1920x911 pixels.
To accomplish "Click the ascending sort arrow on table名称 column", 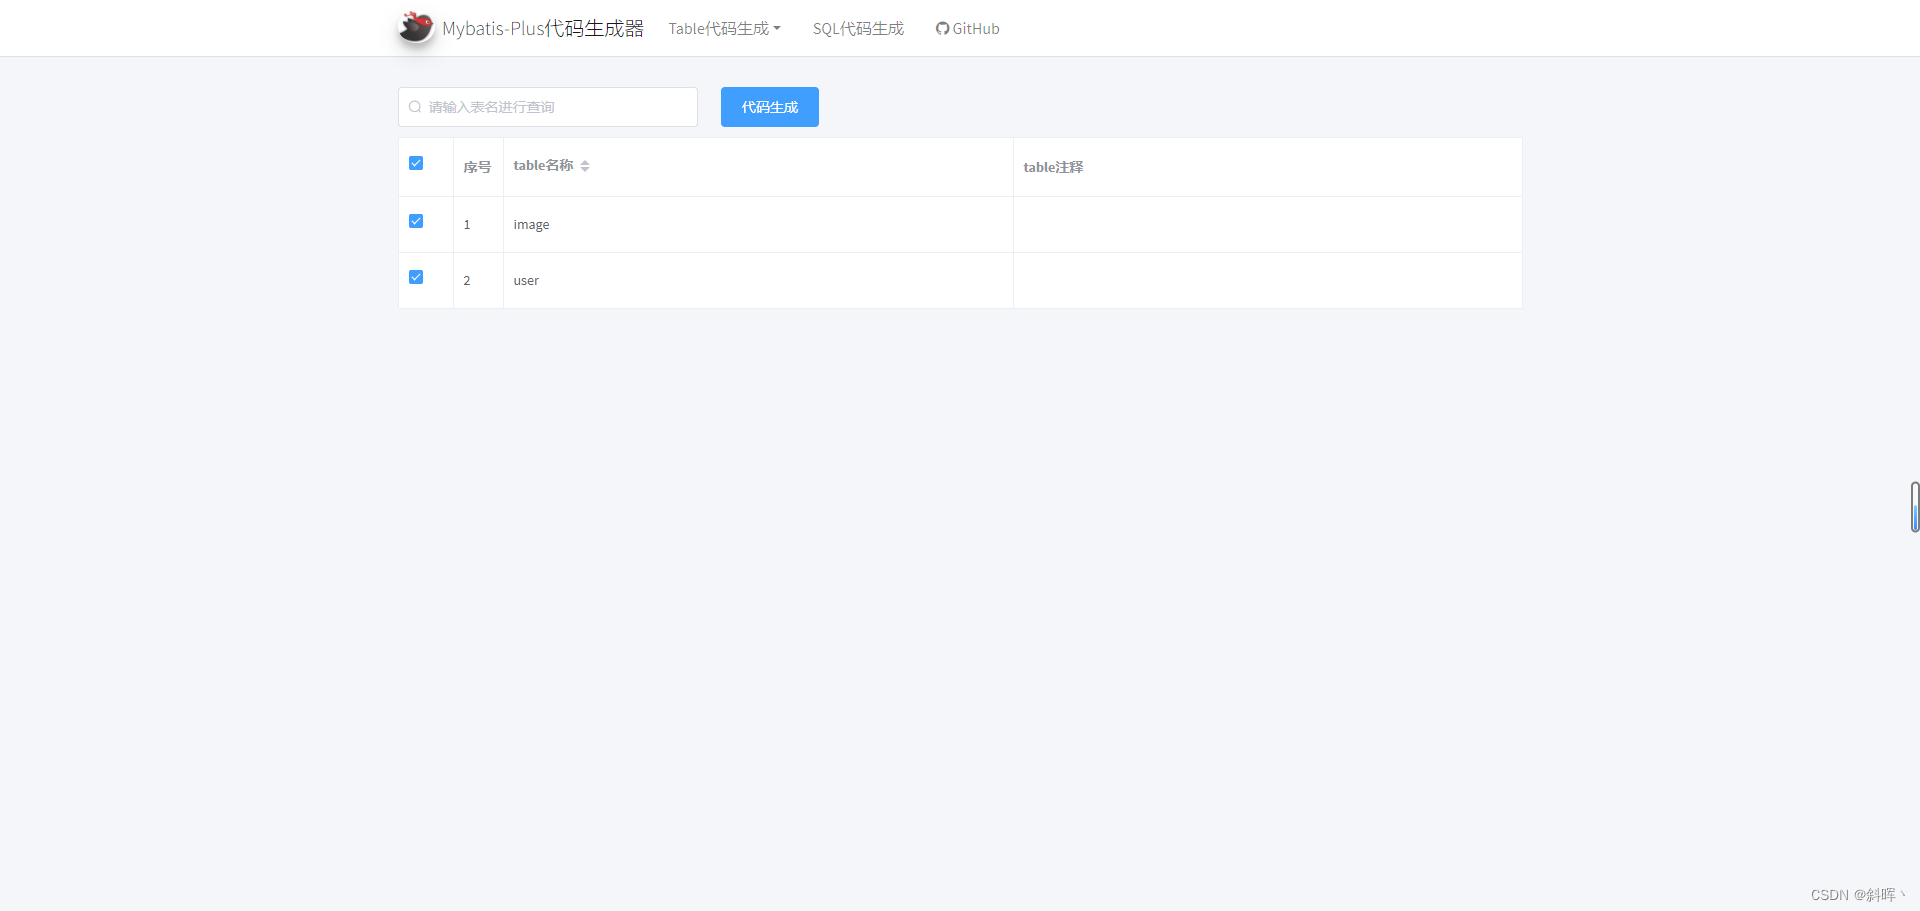I will coord(585,161).
